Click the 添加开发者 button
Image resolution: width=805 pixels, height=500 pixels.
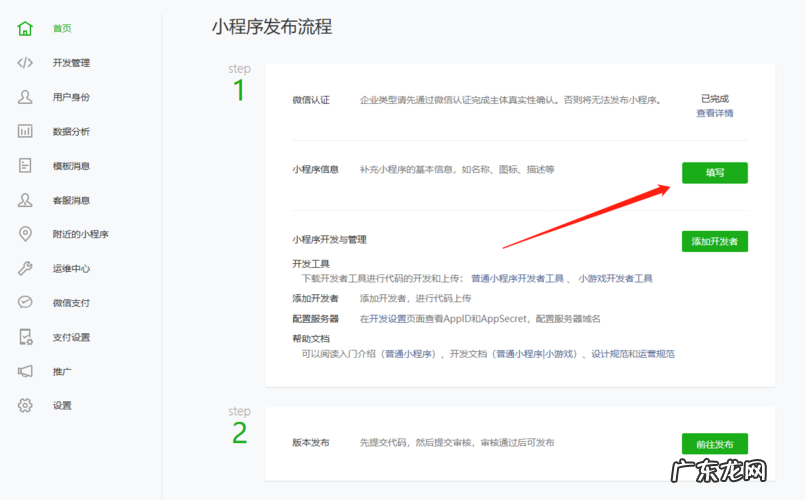pos(714,241)
